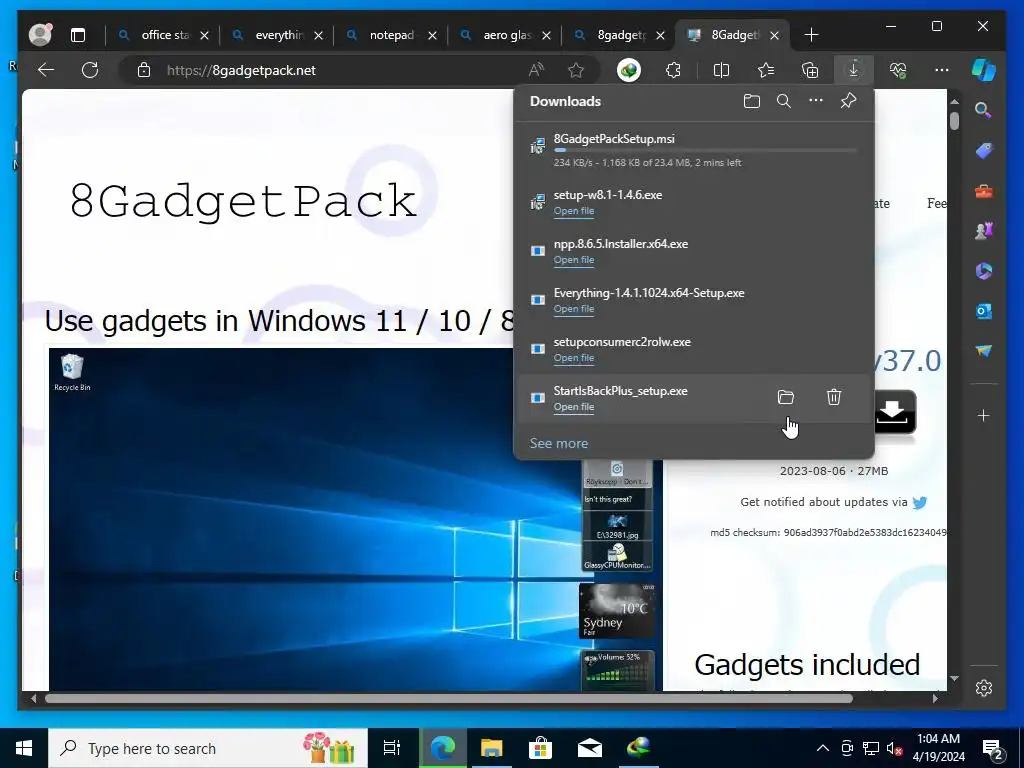Switch to the 8gadgetpack search tab
This screenshot has width=1024, height=768.
pos(620,35)
